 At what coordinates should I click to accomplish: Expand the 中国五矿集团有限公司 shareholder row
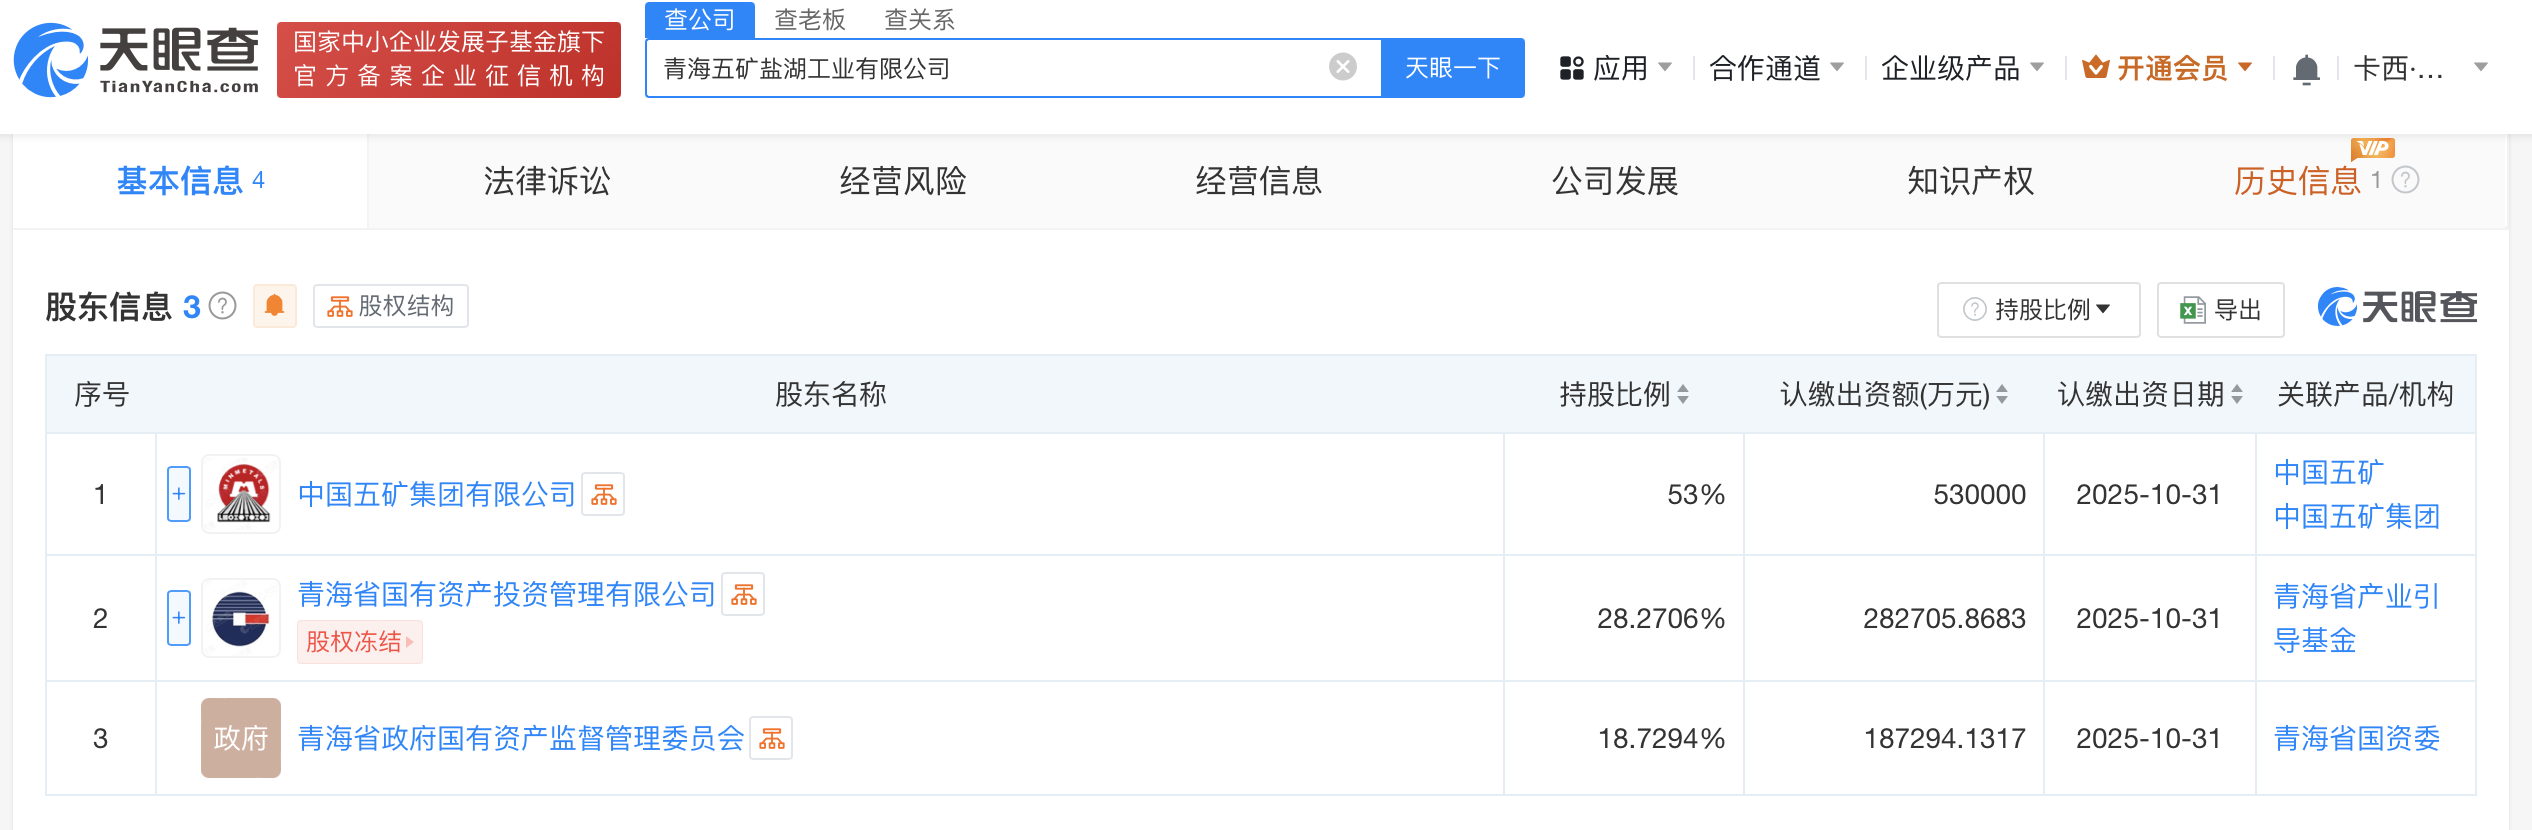pyautogui.click(x=179, y=494)
